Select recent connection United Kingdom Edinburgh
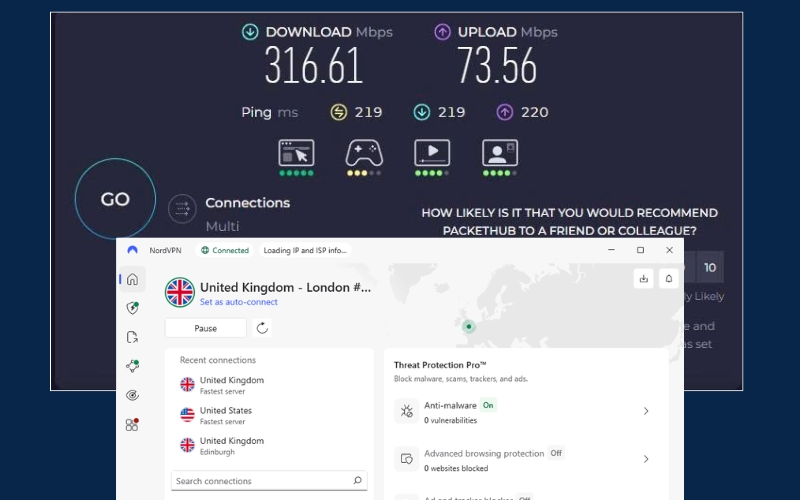The image size is (800, 500). tap(269, 445)
